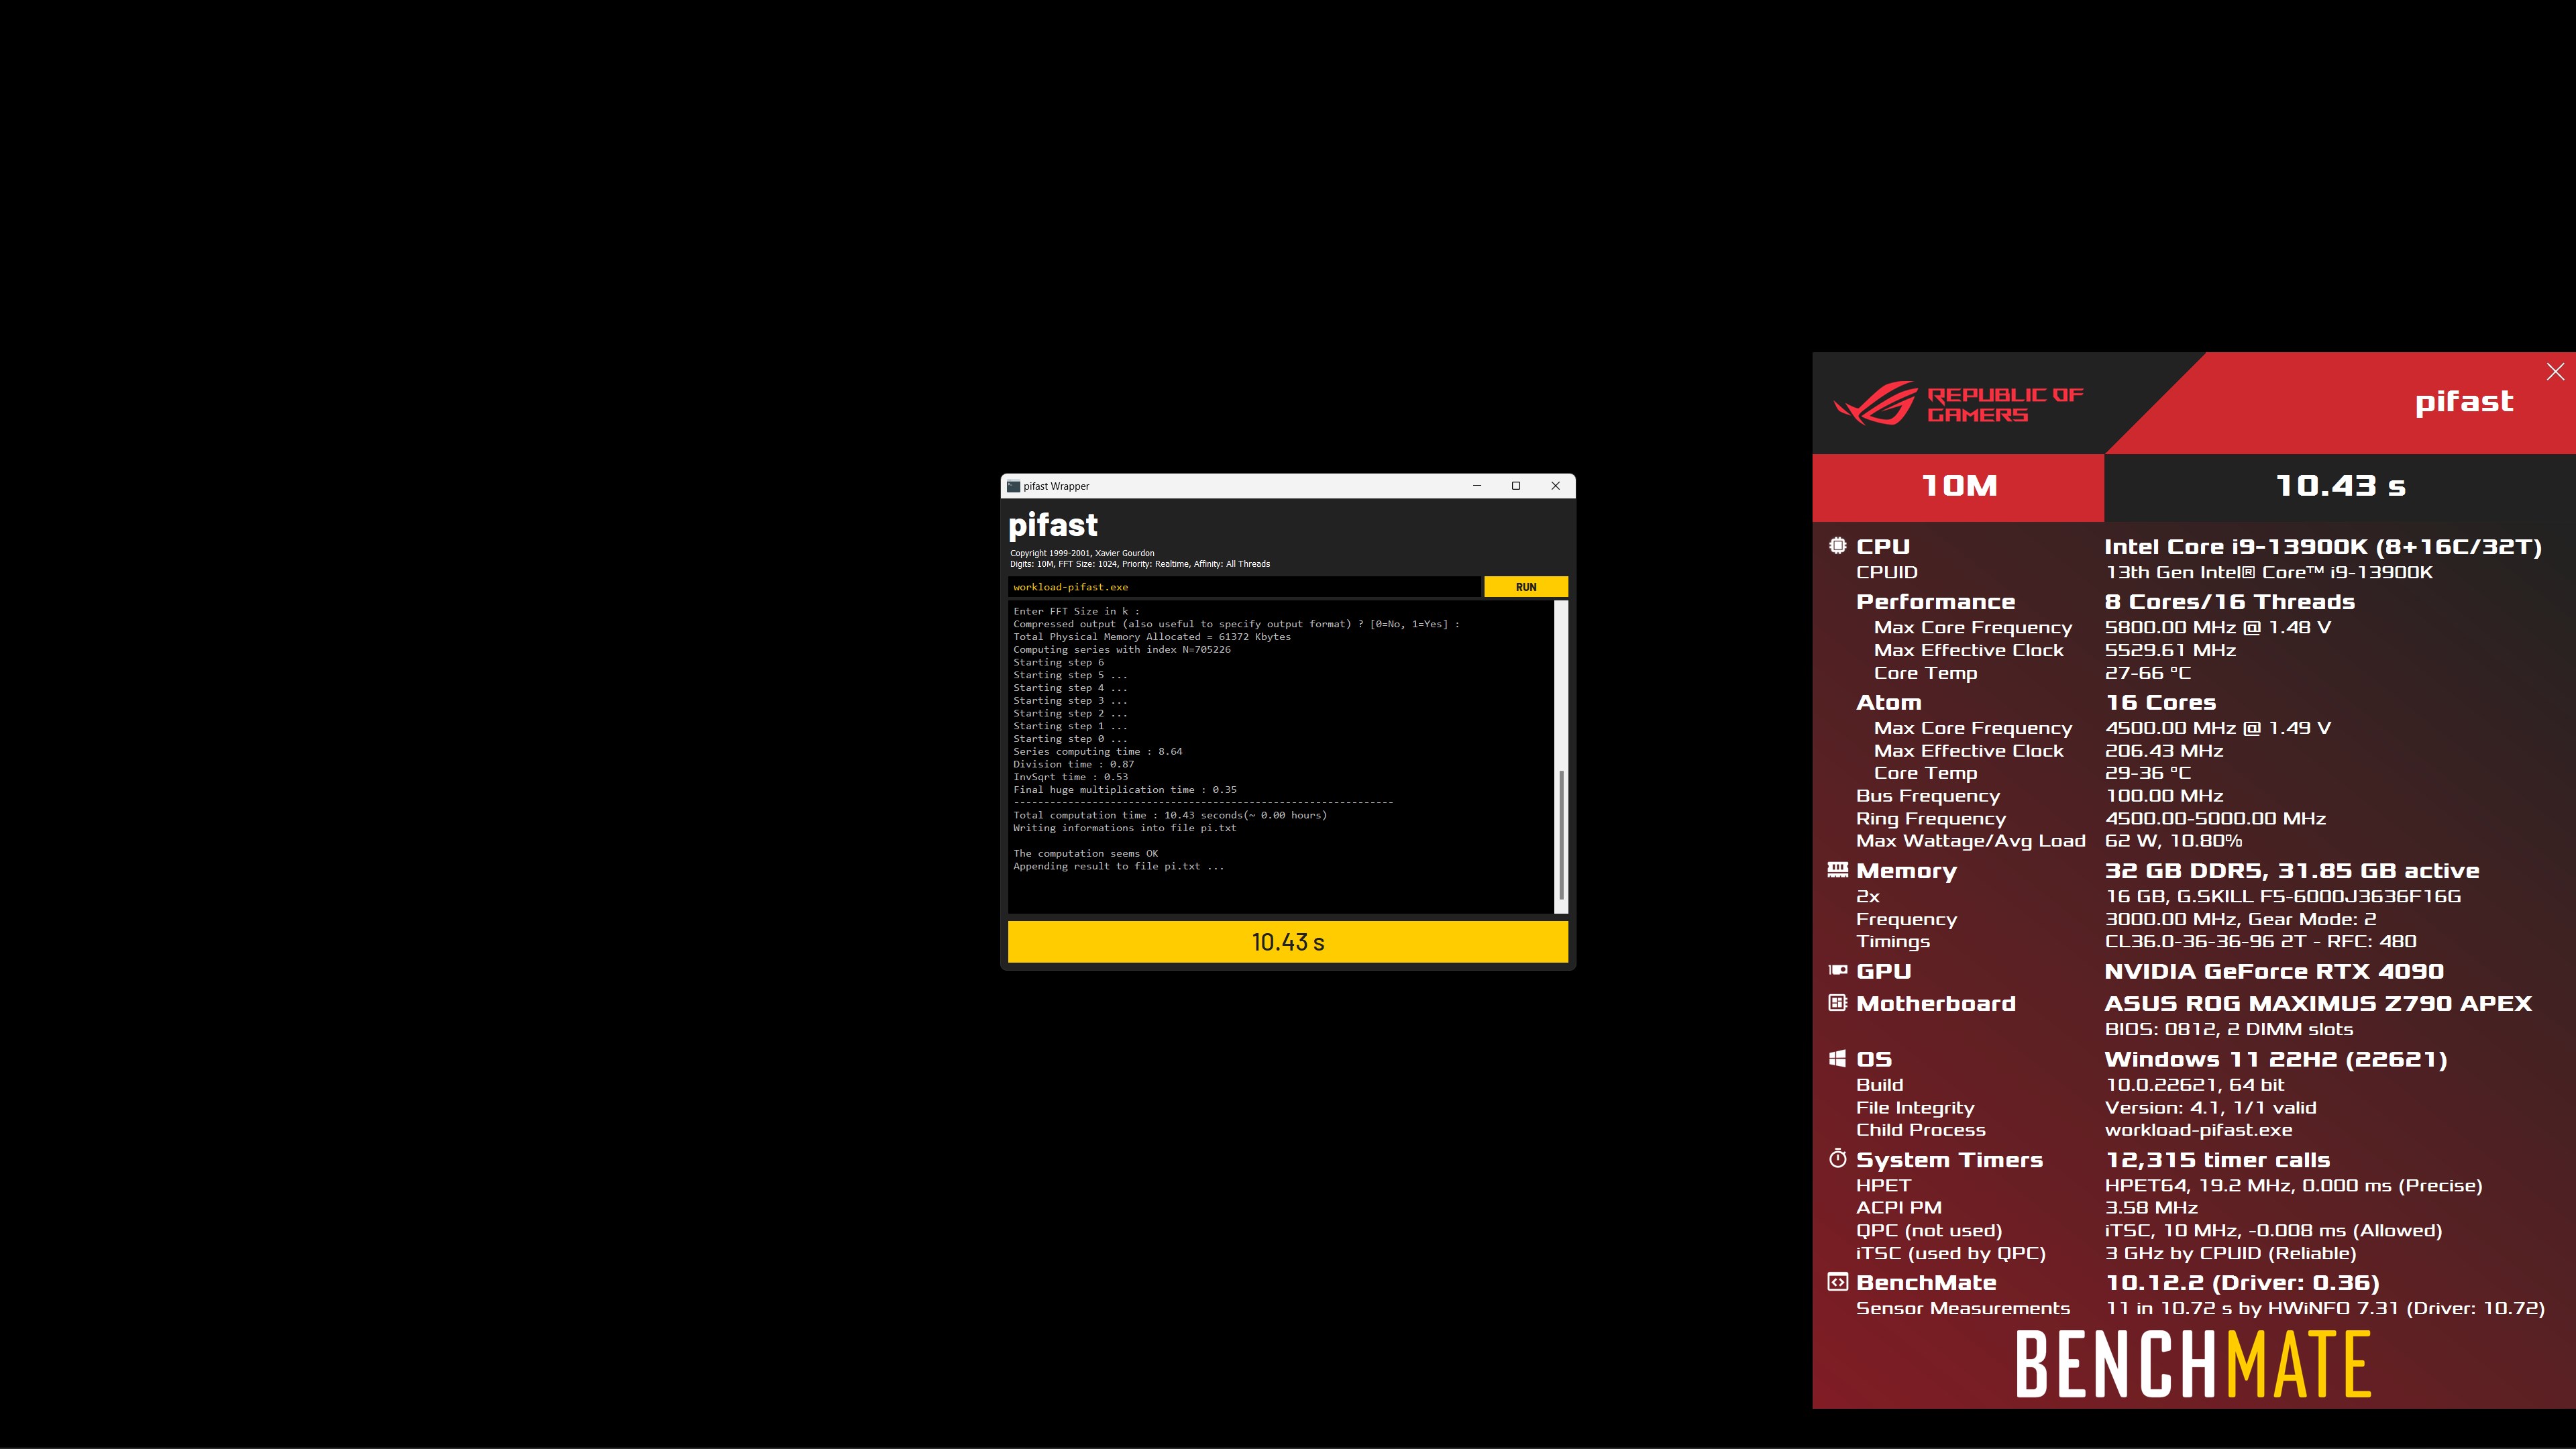Click '16 GB, G.SKILL F5-6000J3636F16G' text
Image resolution: width=2576 pixels, height=1449 pixels.
click(x=2282, y=897)
